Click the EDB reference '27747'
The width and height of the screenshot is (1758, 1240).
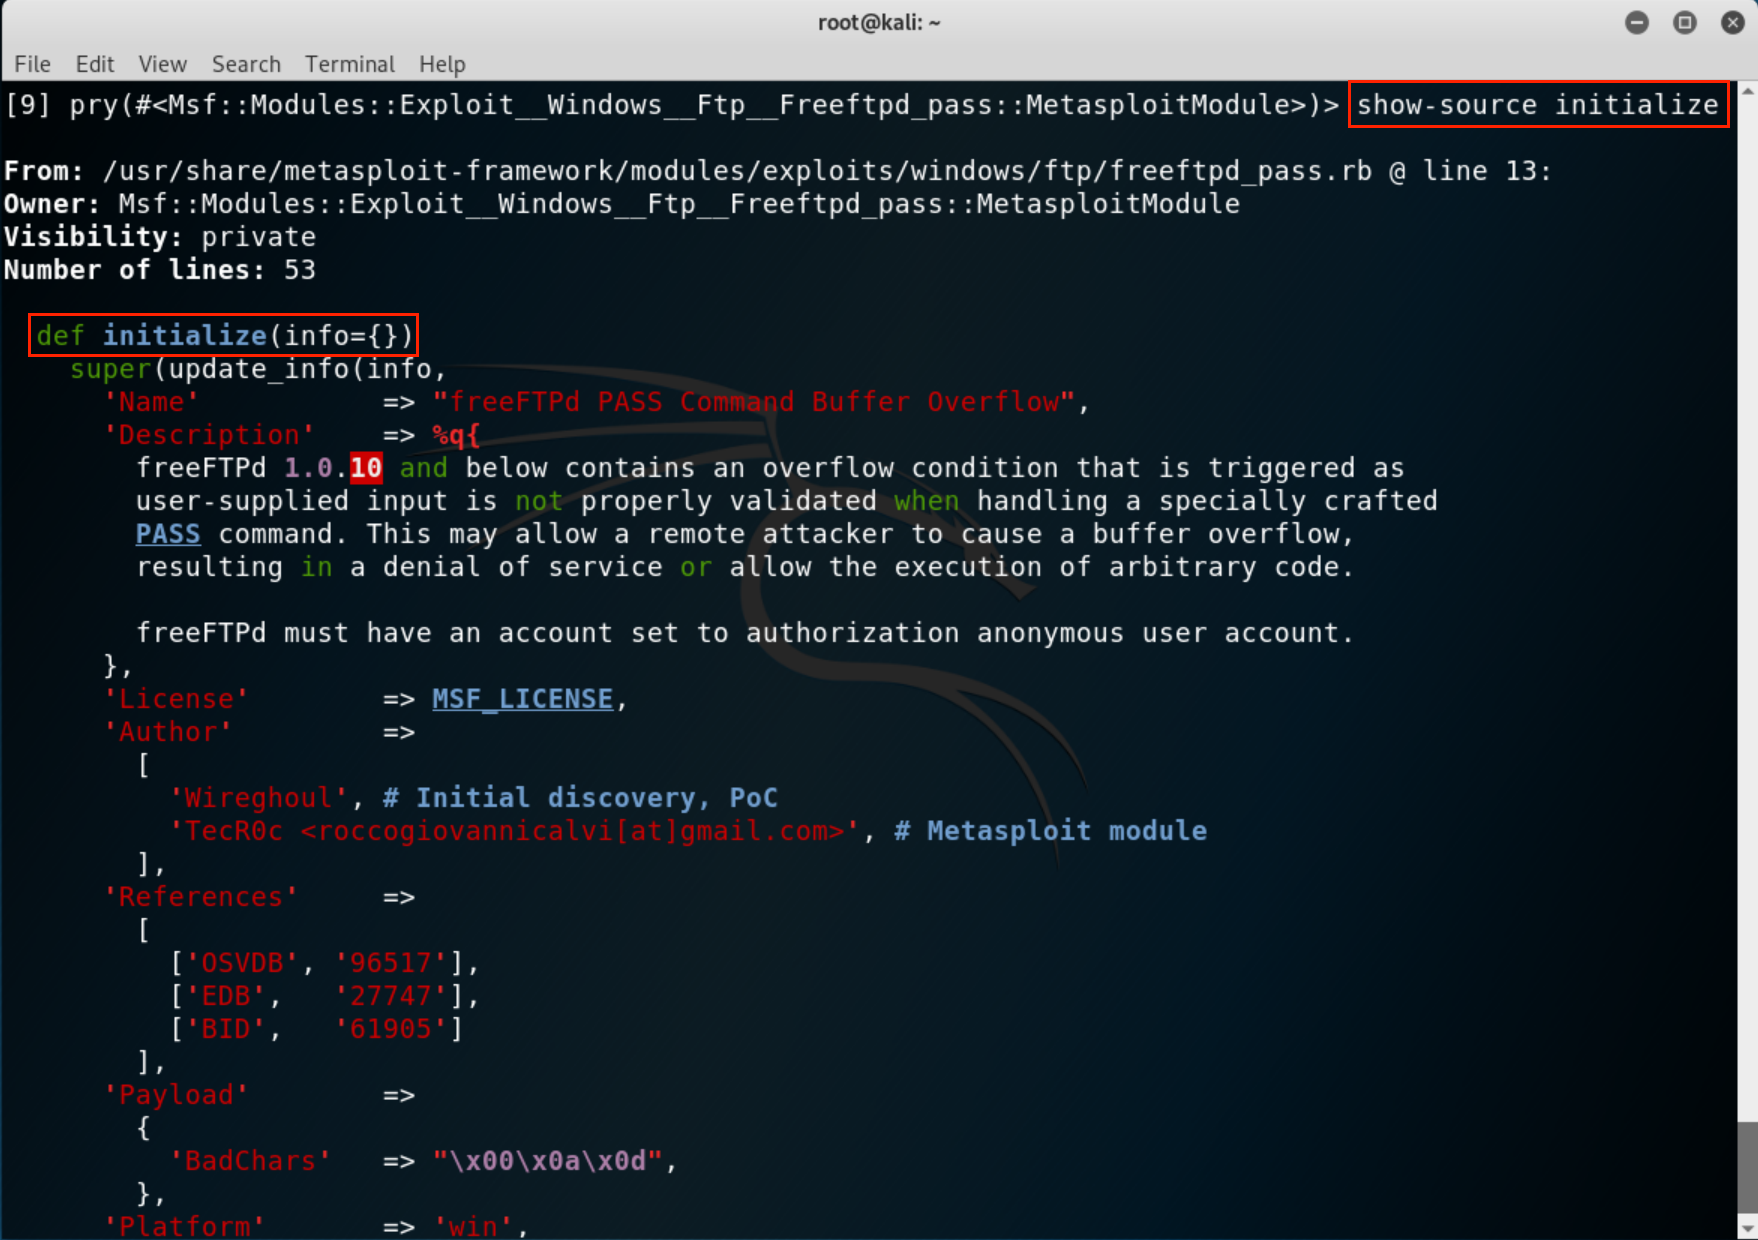coord(391,995)
